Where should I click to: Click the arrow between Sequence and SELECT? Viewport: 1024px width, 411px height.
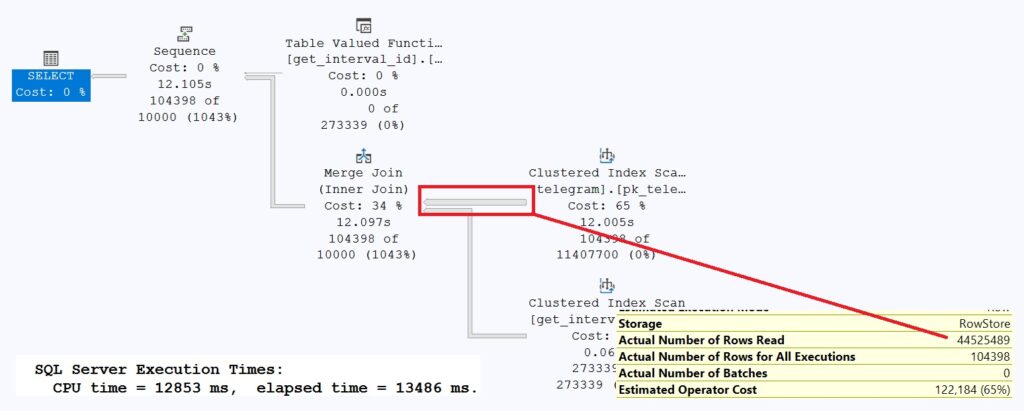108,76
